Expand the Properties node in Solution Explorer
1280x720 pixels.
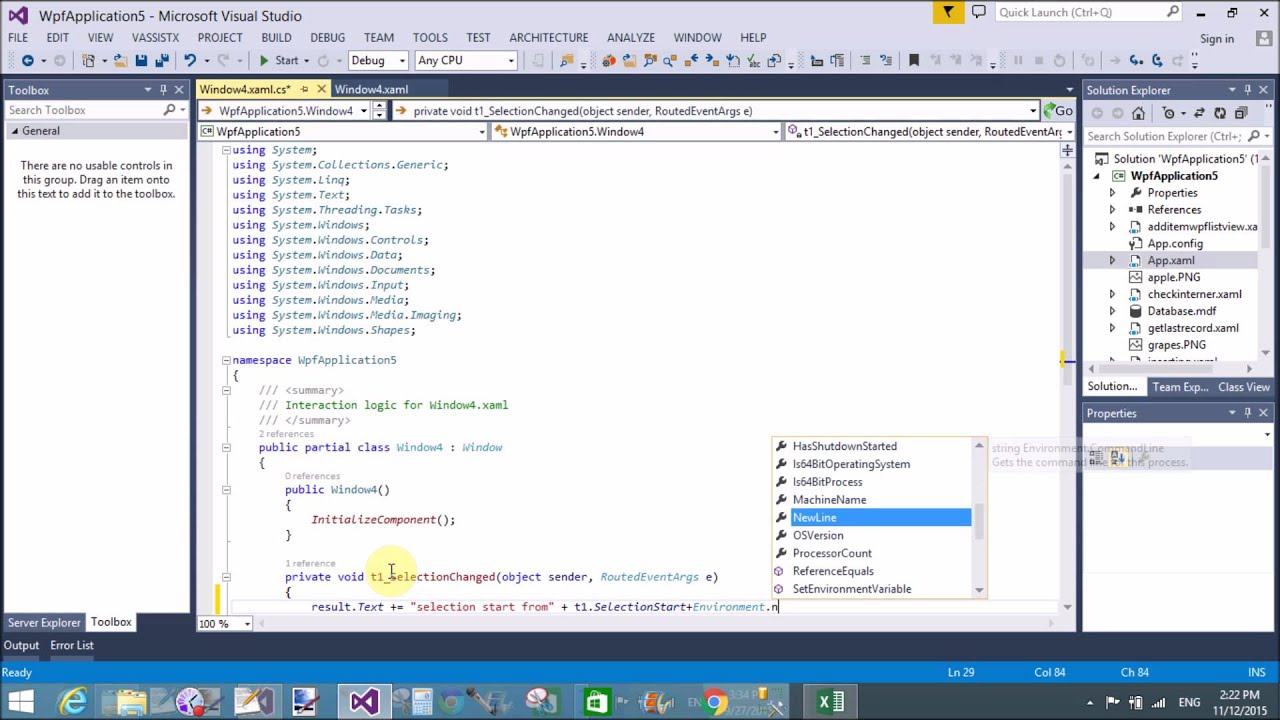[1112, 193]
